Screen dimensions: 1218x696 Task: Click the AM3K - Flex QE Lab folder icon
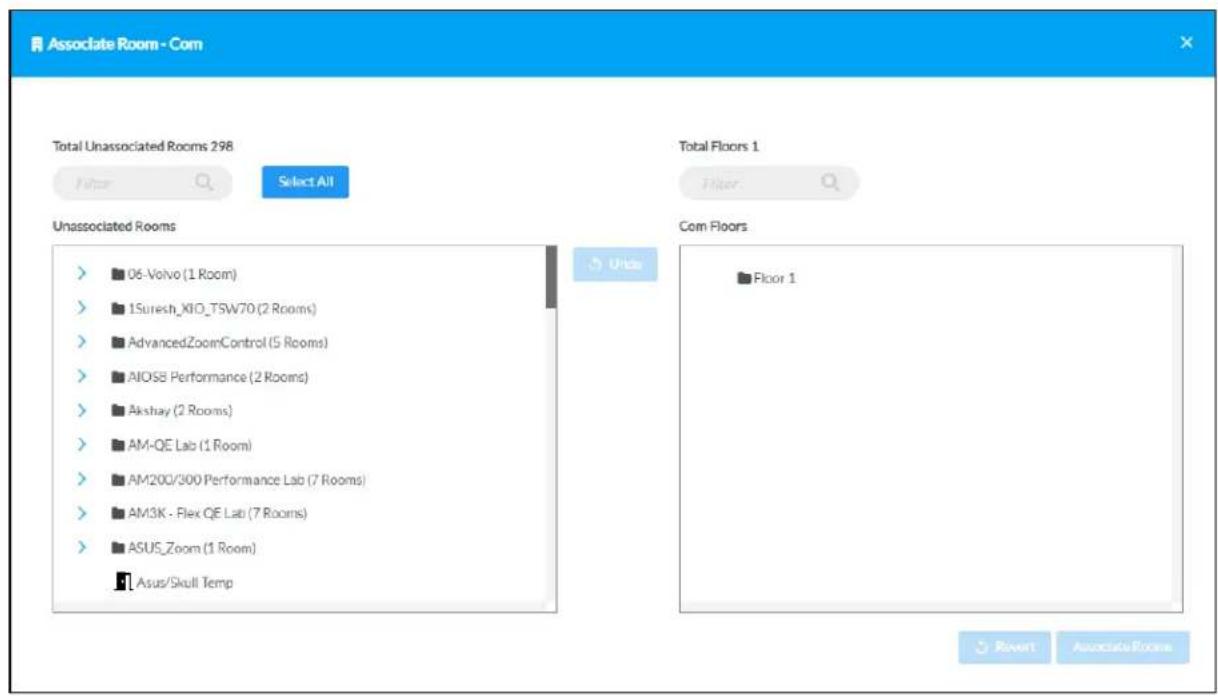pos(118,514)
